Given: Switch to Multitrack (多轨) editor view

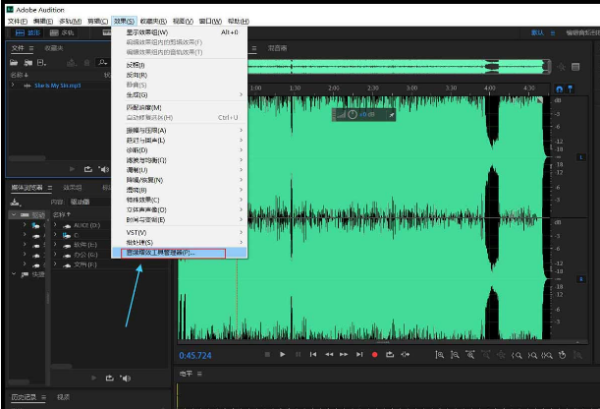Looking at the screenshot, I should (x=62, y=33).
